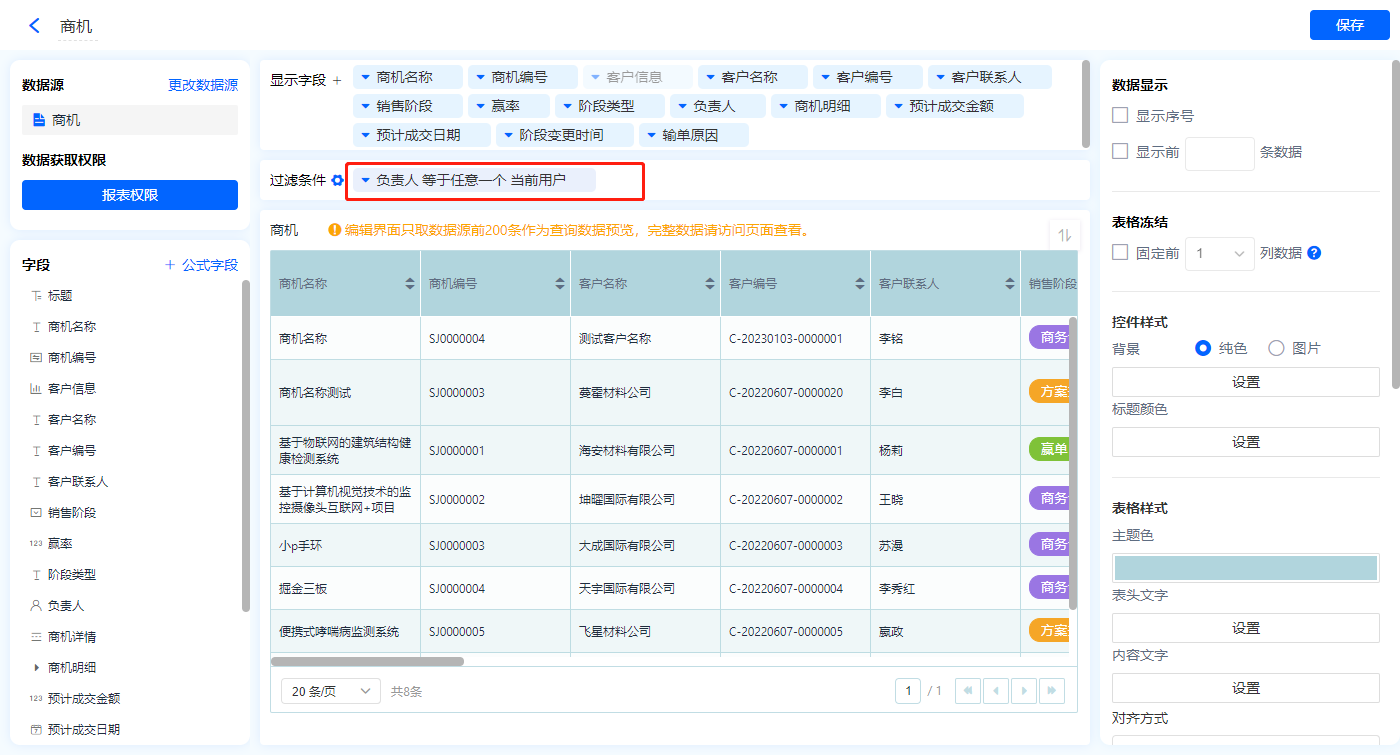Click the plus icon next to 显示字段
This screenshot has height=755, width=1400.
click(337, 80)
